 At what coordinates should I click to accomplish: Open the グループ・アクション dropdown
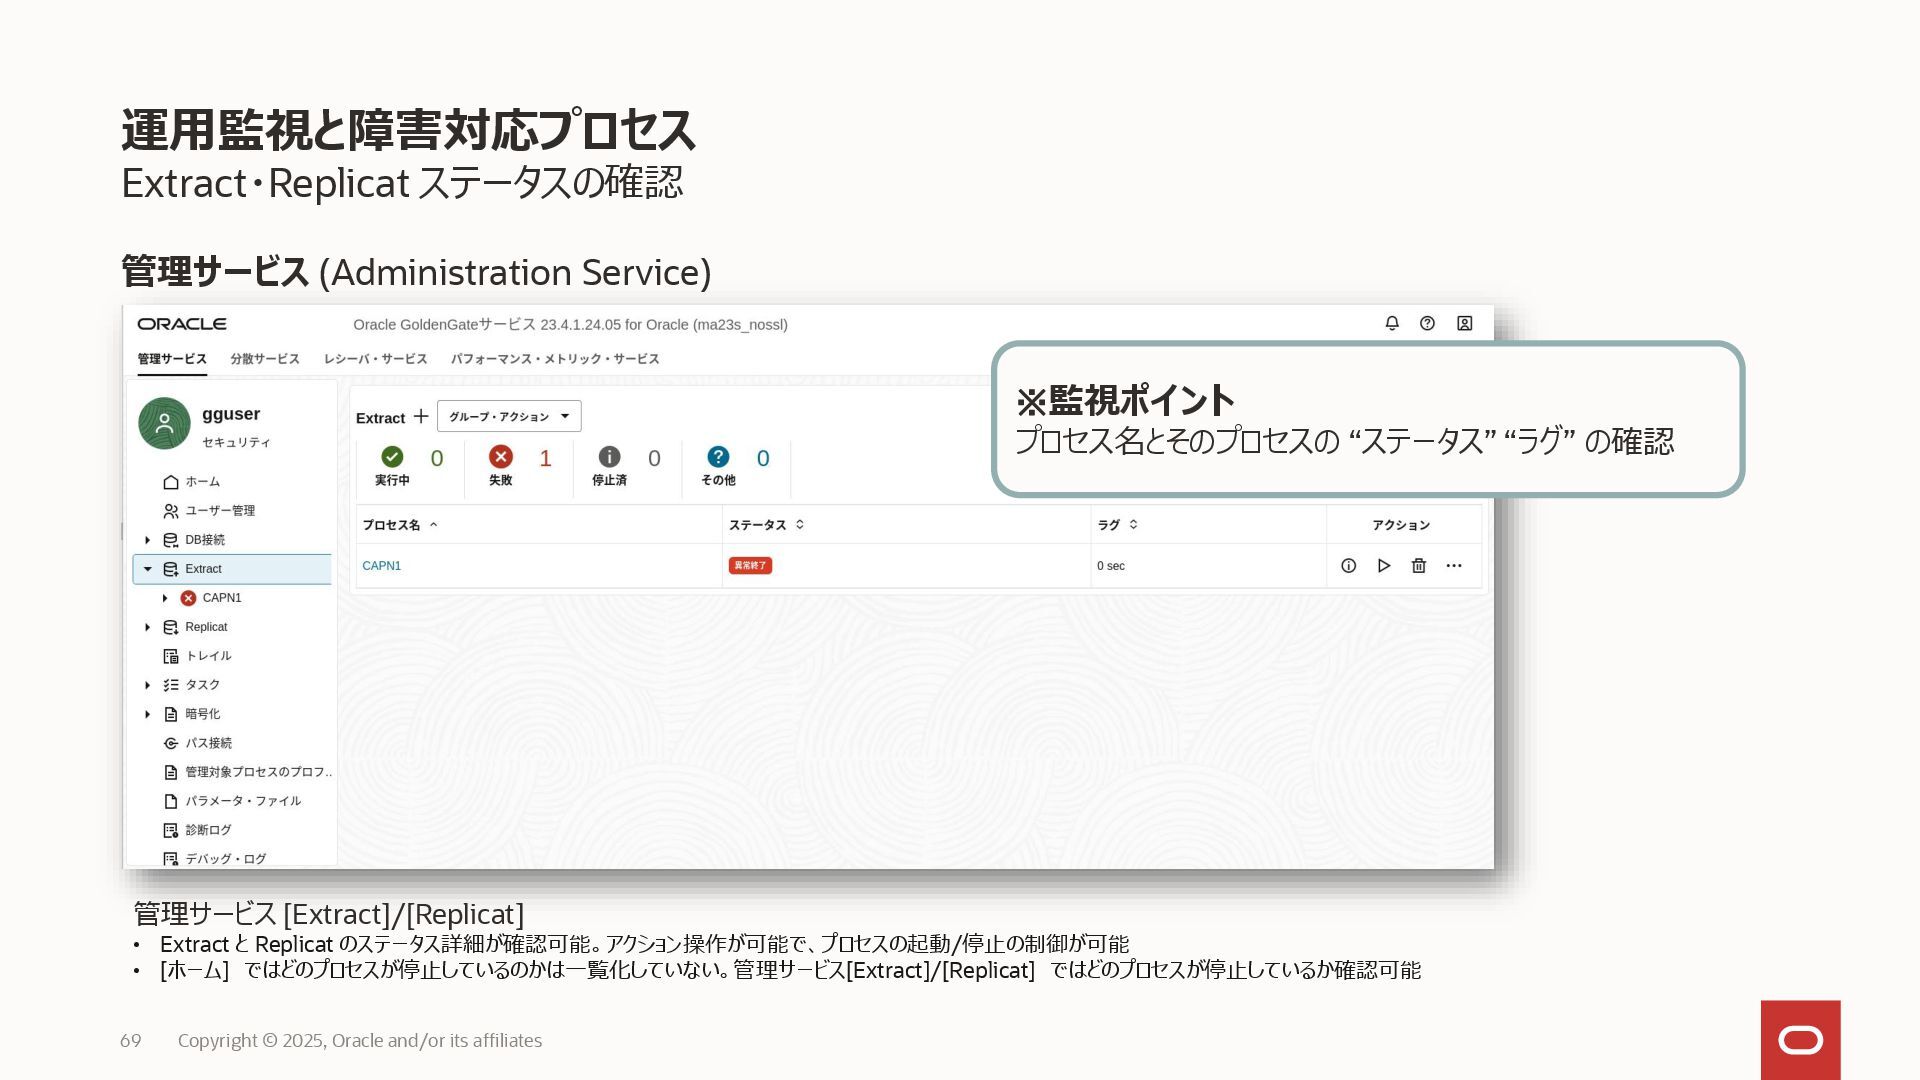click(509, 416)
